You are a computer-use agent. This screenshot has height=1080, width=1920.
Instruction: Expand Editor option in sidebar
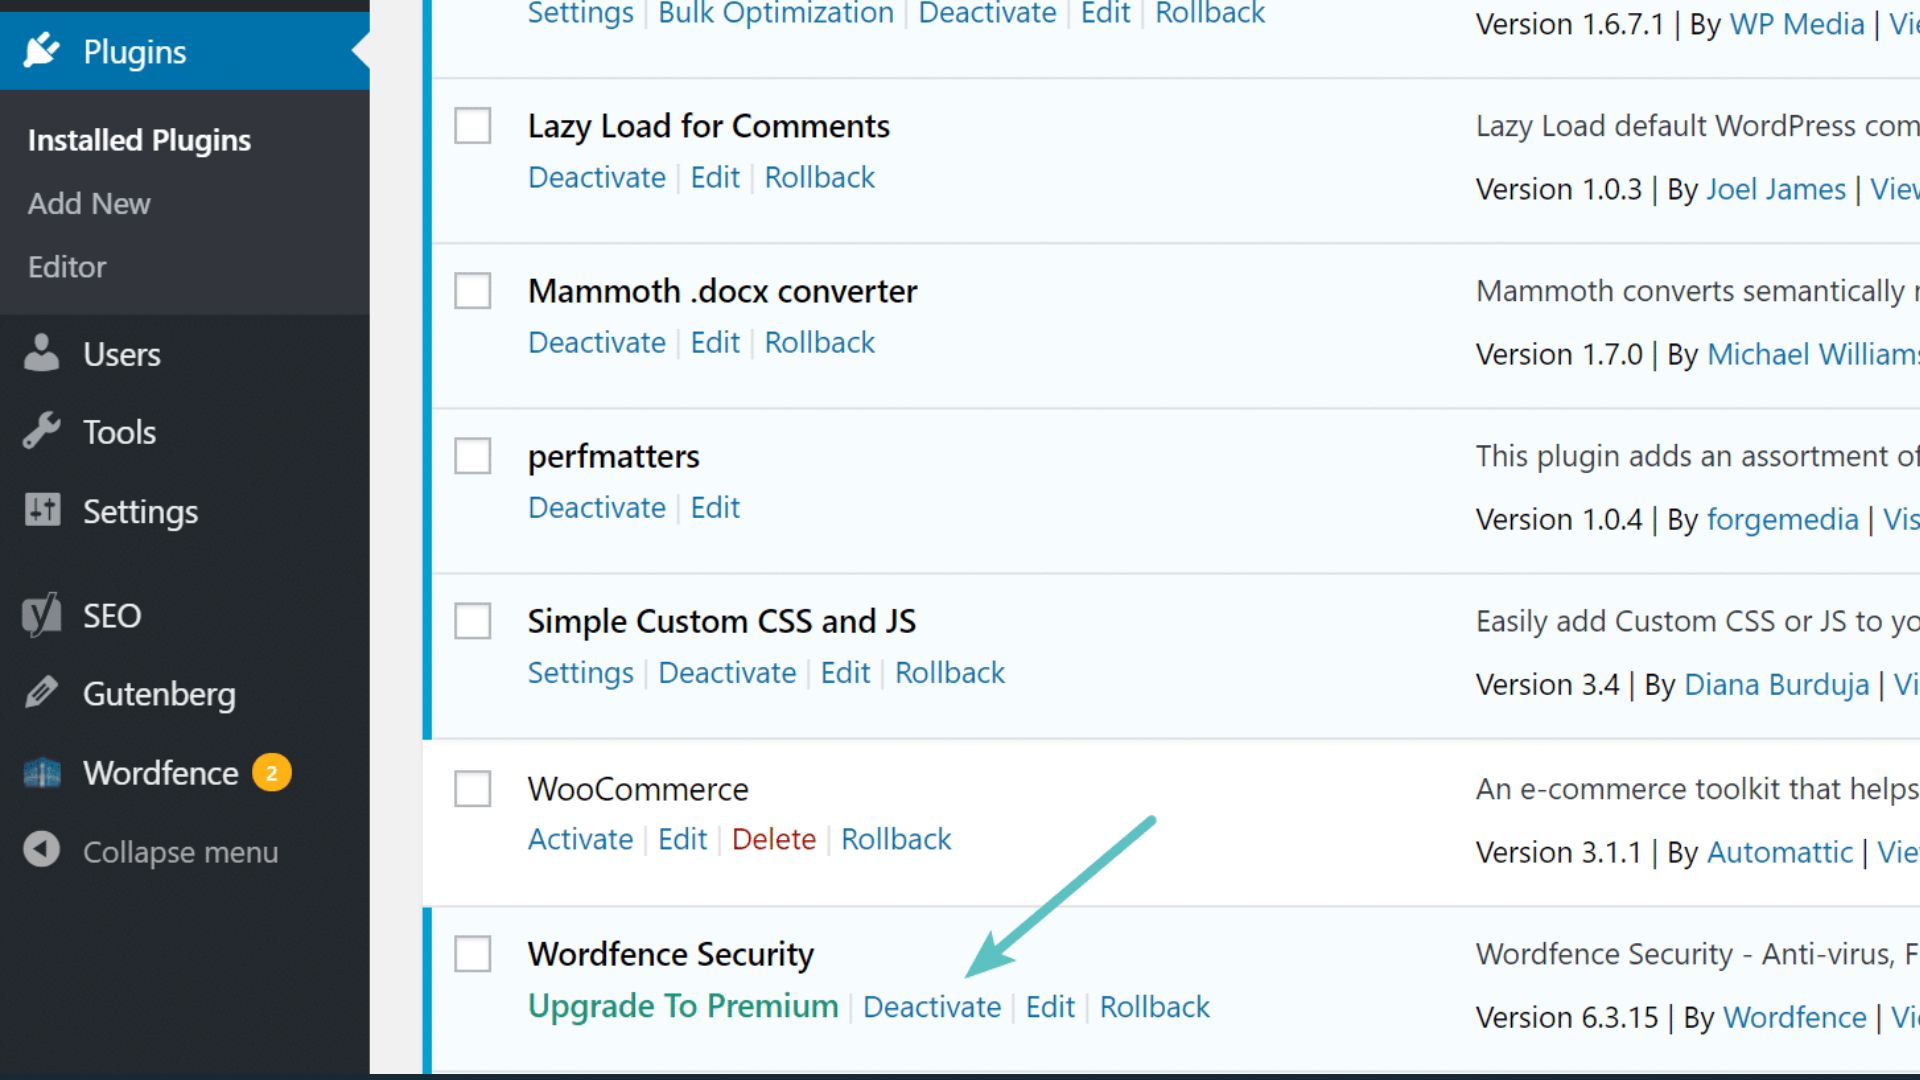coord(66,266)
